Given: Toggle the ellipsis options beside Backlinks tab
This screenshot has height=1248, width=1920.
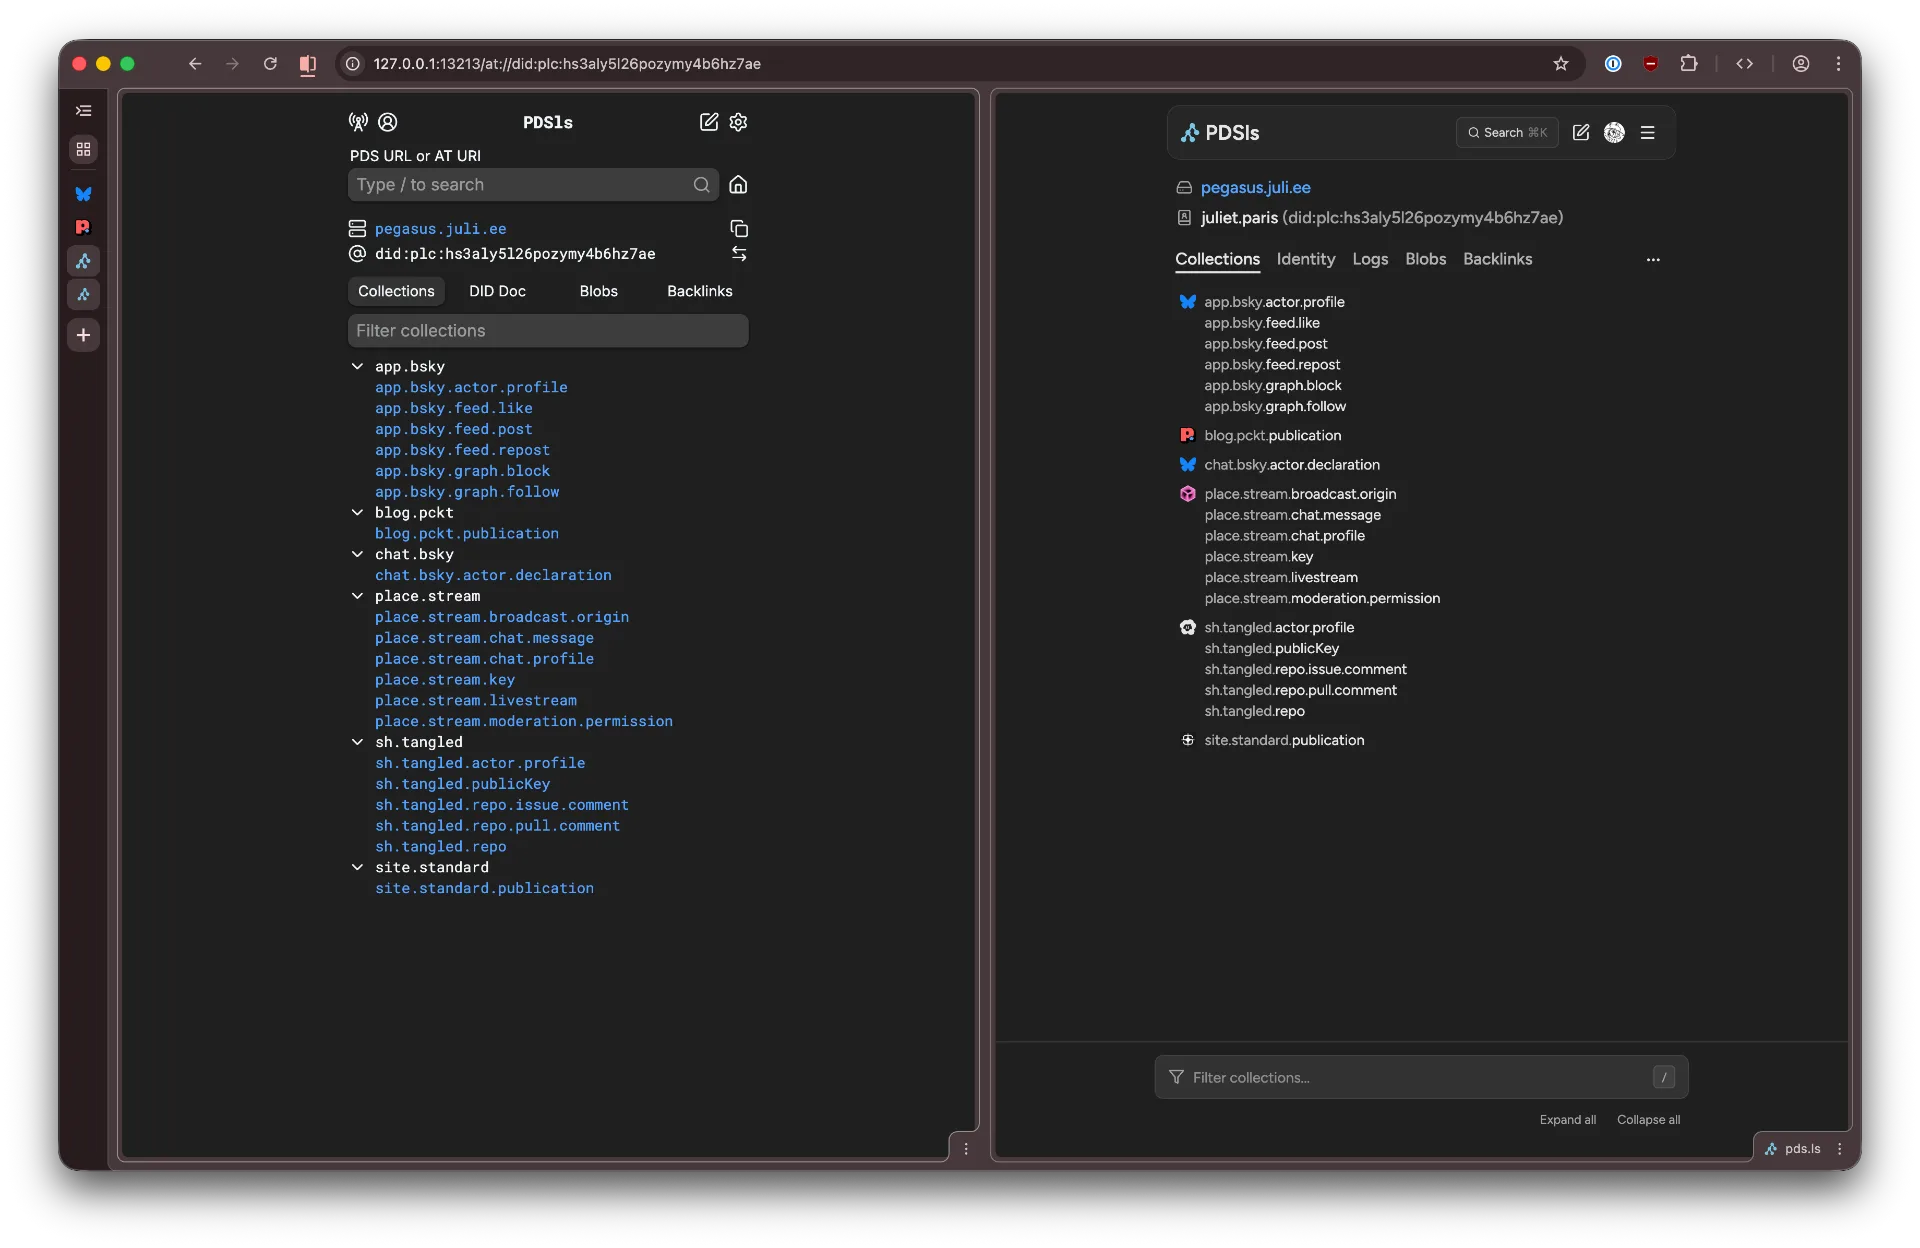Looking at the screenshot, I should point(1654,259).
